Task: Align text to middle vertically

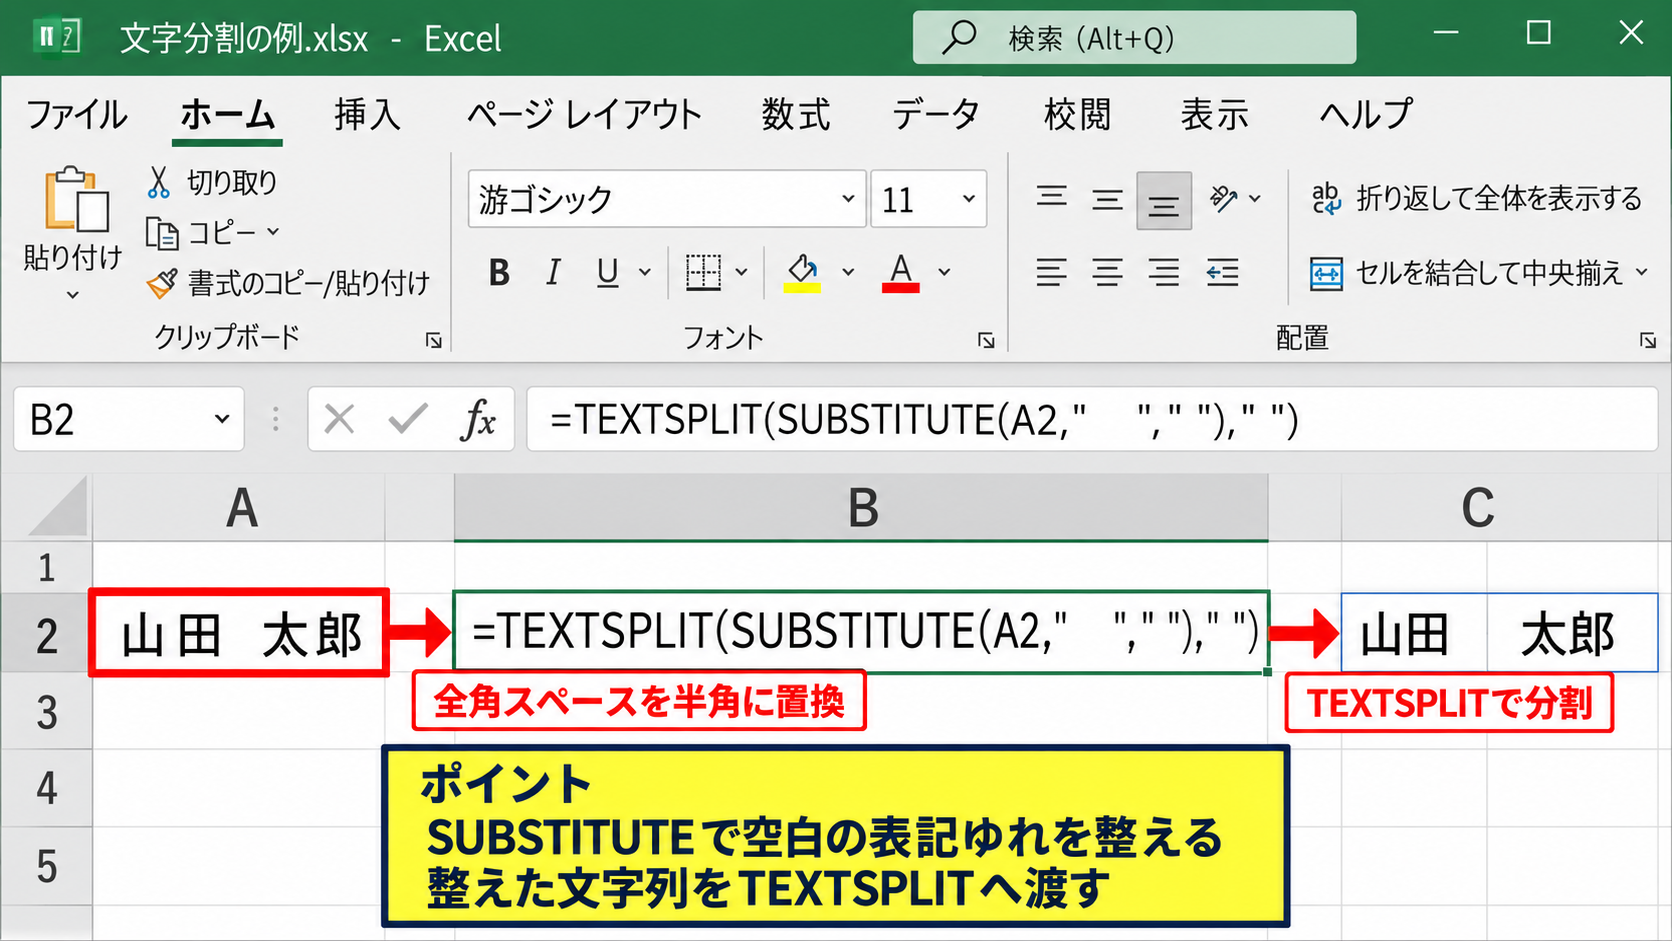Action: 1107,200
